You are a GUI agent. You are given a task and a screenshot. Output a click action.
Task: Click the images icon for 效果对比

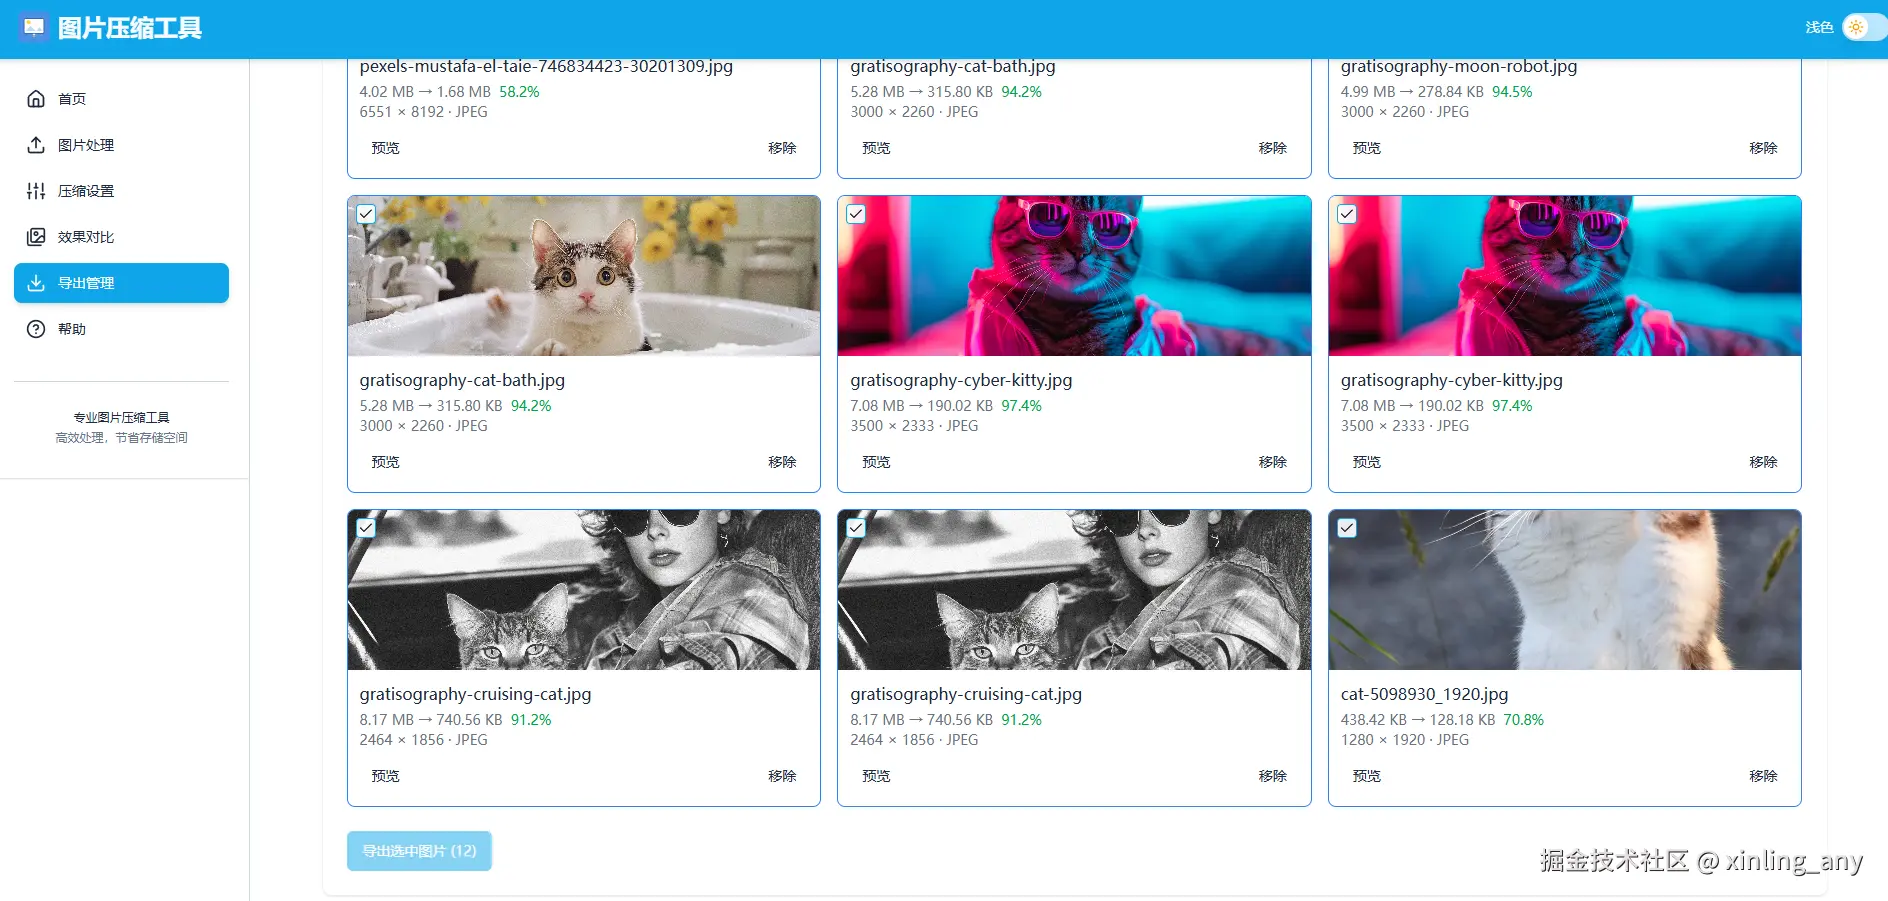coord(36,237)
